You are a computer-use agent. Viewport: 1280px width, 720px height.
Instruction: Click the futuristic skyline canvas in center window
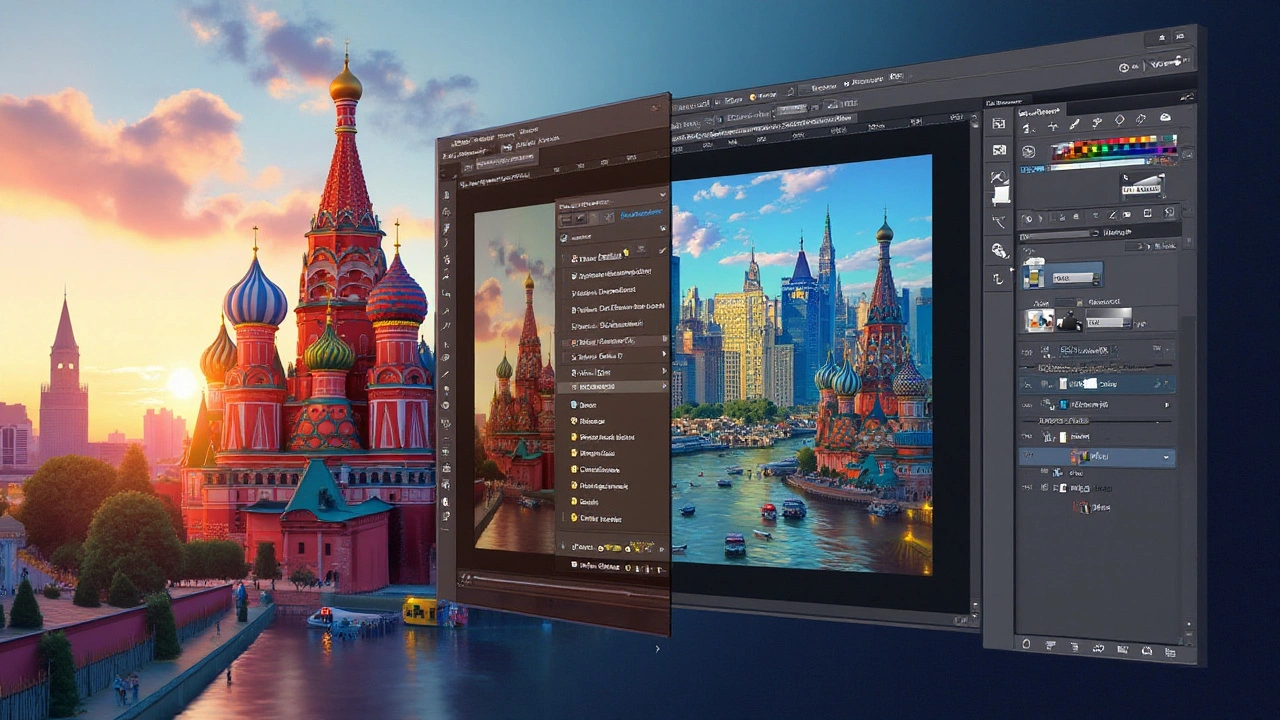(x=802, y=365)
